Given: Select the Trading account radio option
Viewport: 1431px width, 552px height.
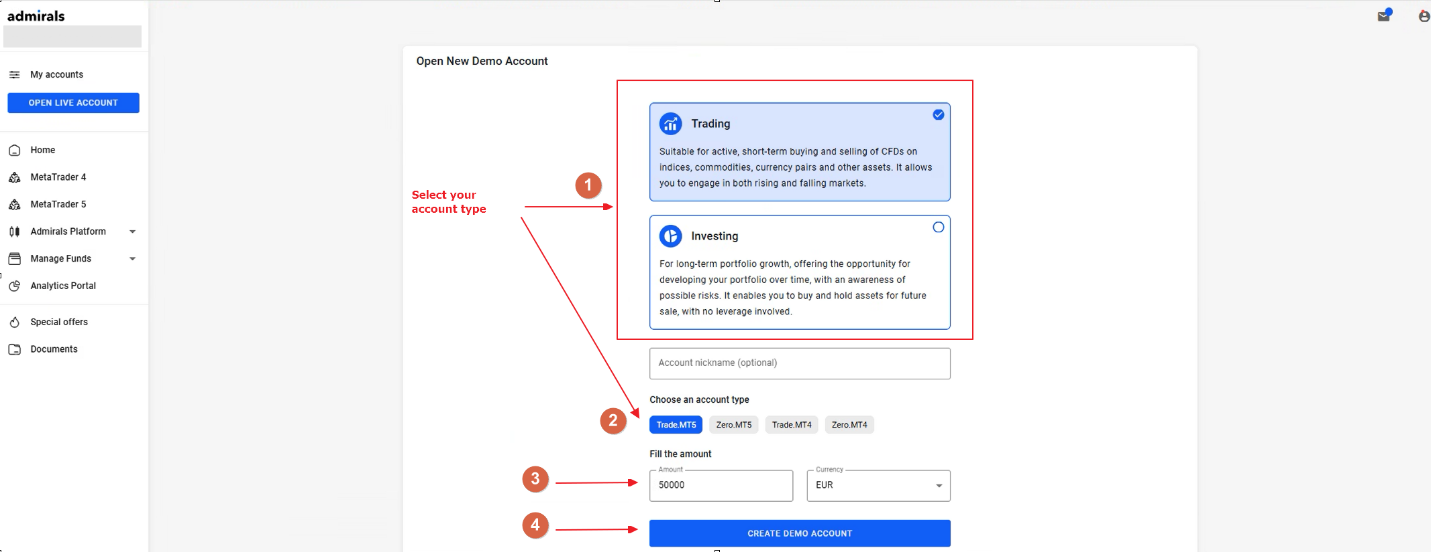Looking at the screenshot, I should click(x=938, y=115).
